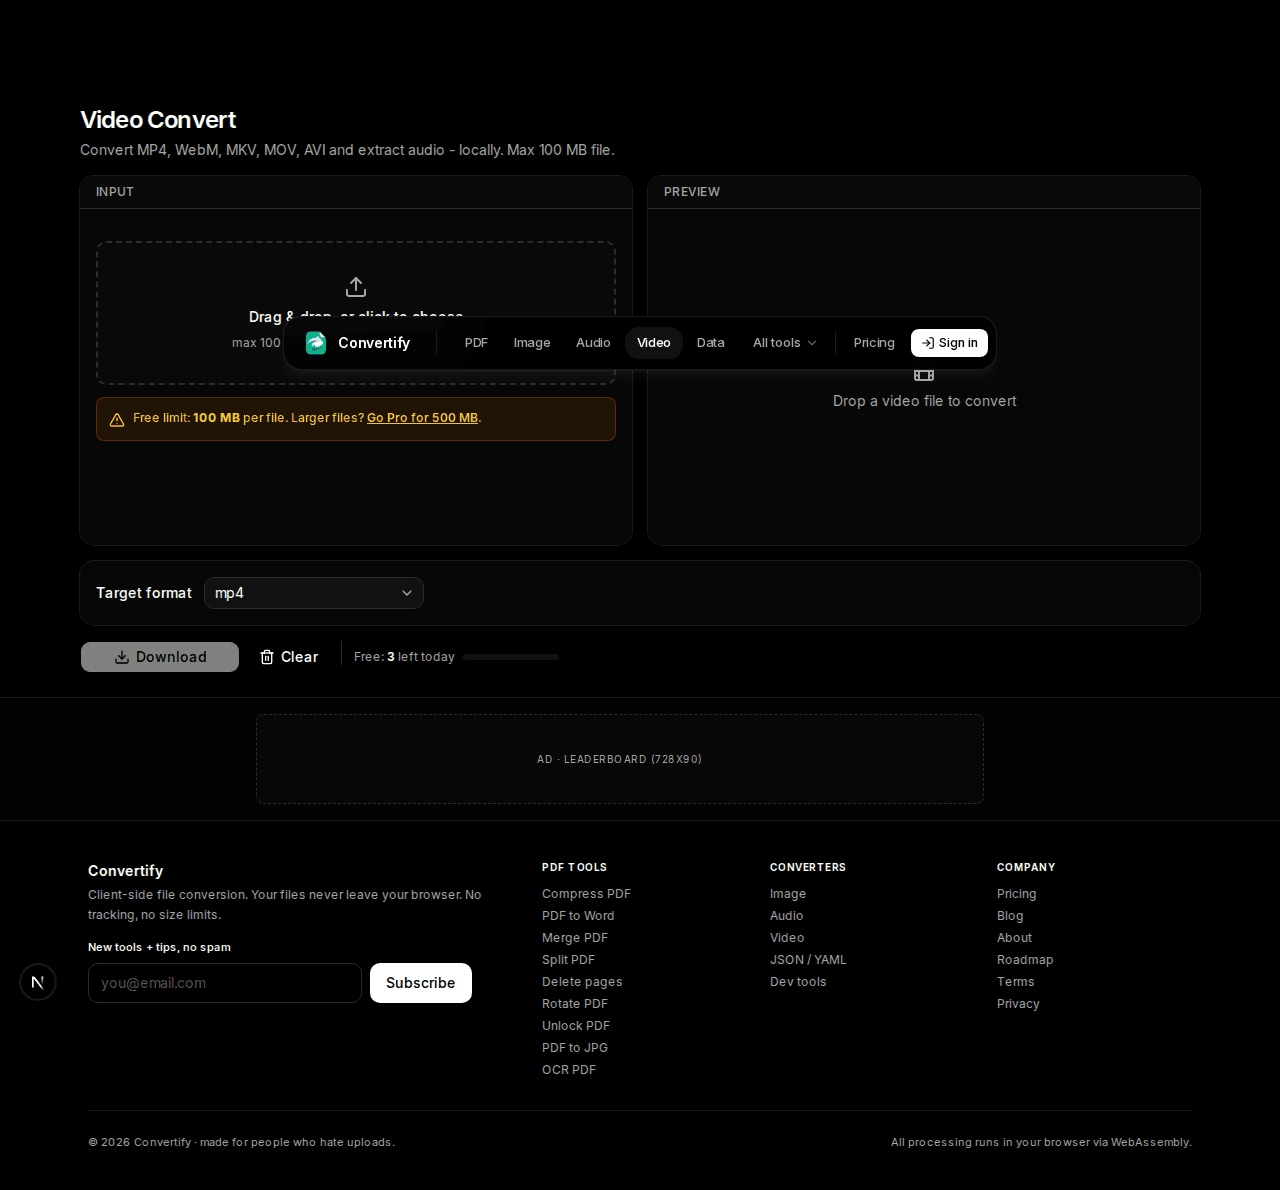Click the 'New tools + tips, no spam' text
The width and height of the screenshot is (1280, 1190).
(159, 947)
